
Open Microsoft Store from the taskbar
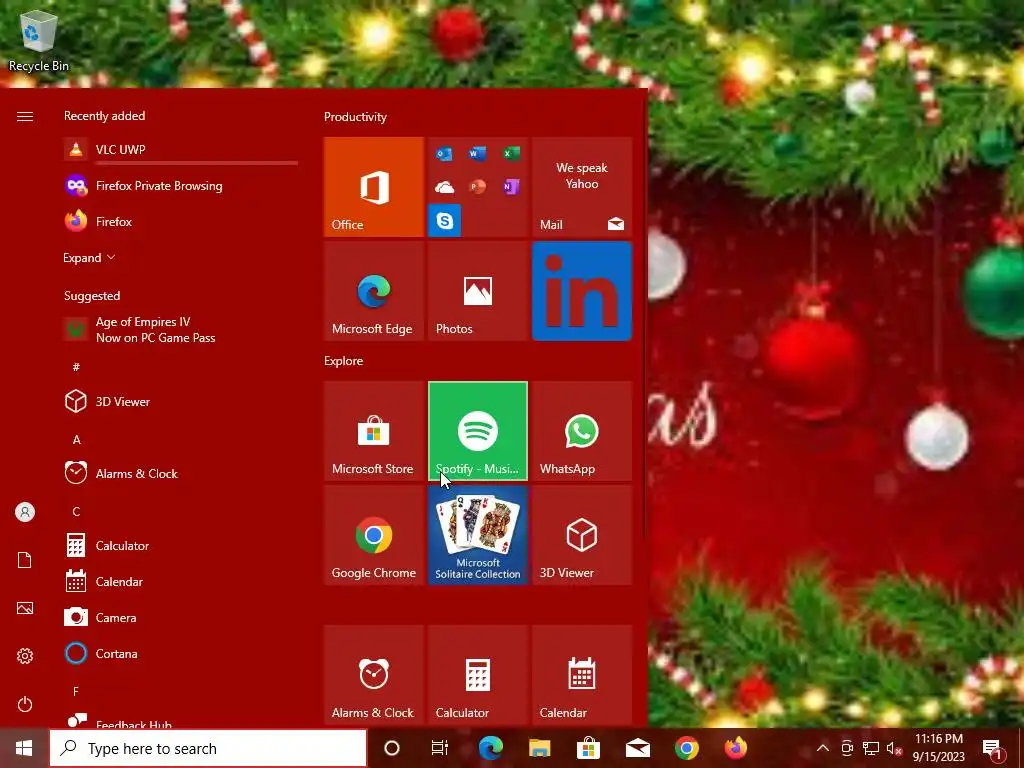coord(588,748)
